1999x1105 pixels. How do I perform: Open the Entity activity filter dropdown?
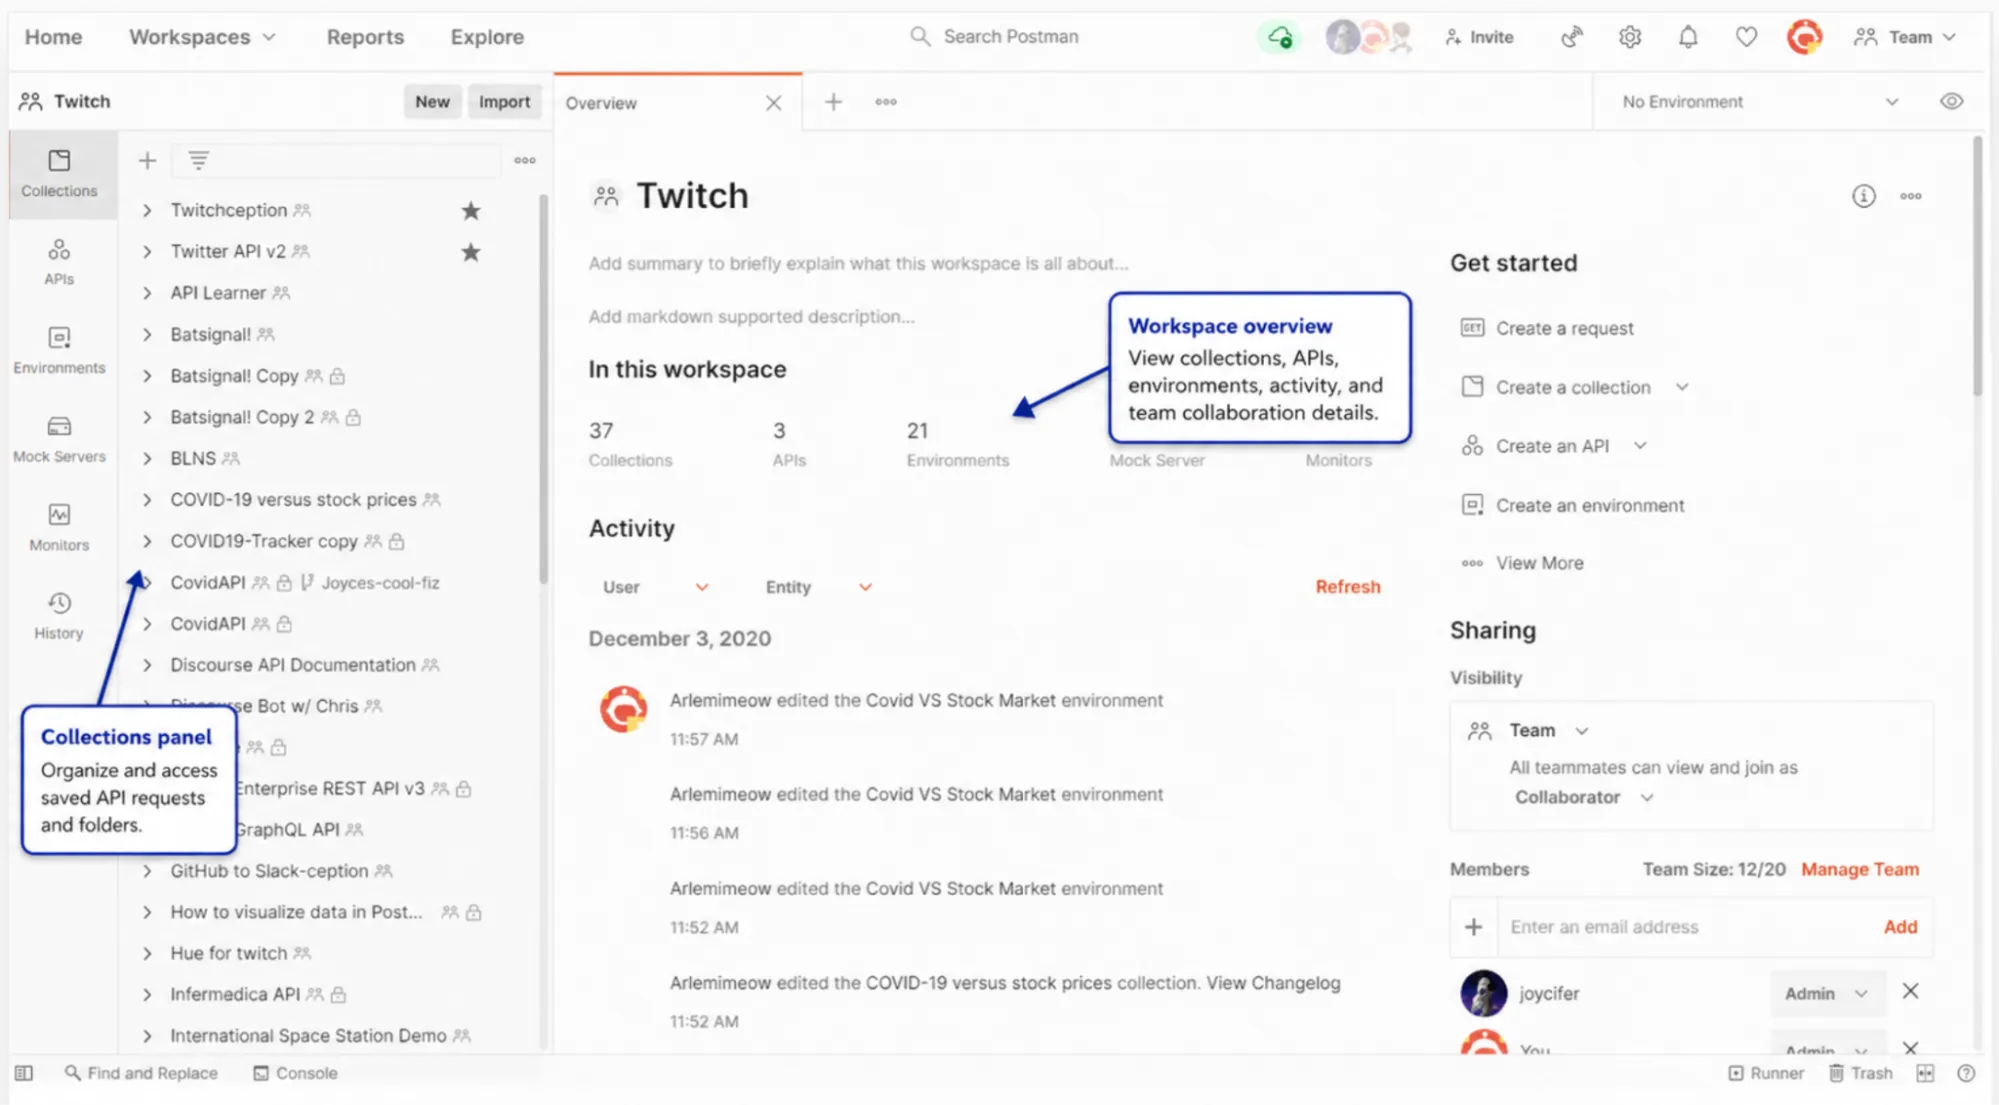click(818, 587)
